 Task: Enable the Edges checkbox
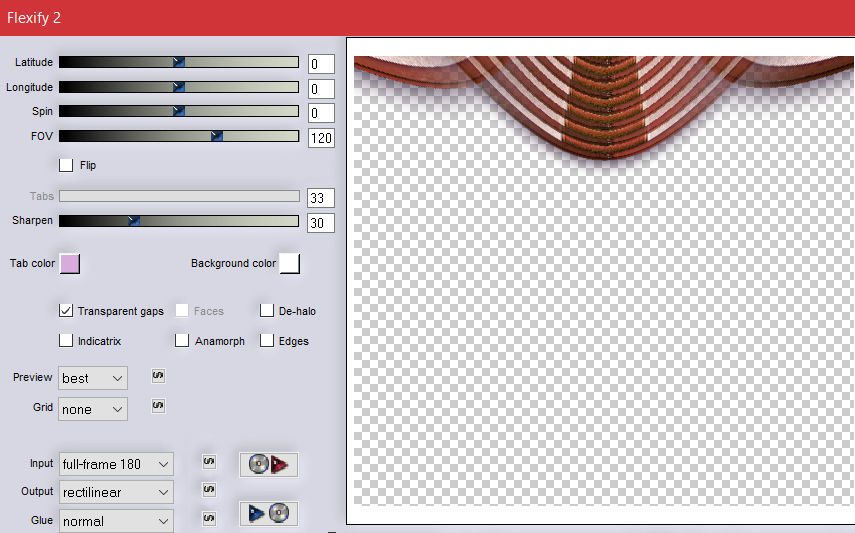click(267, 340)
